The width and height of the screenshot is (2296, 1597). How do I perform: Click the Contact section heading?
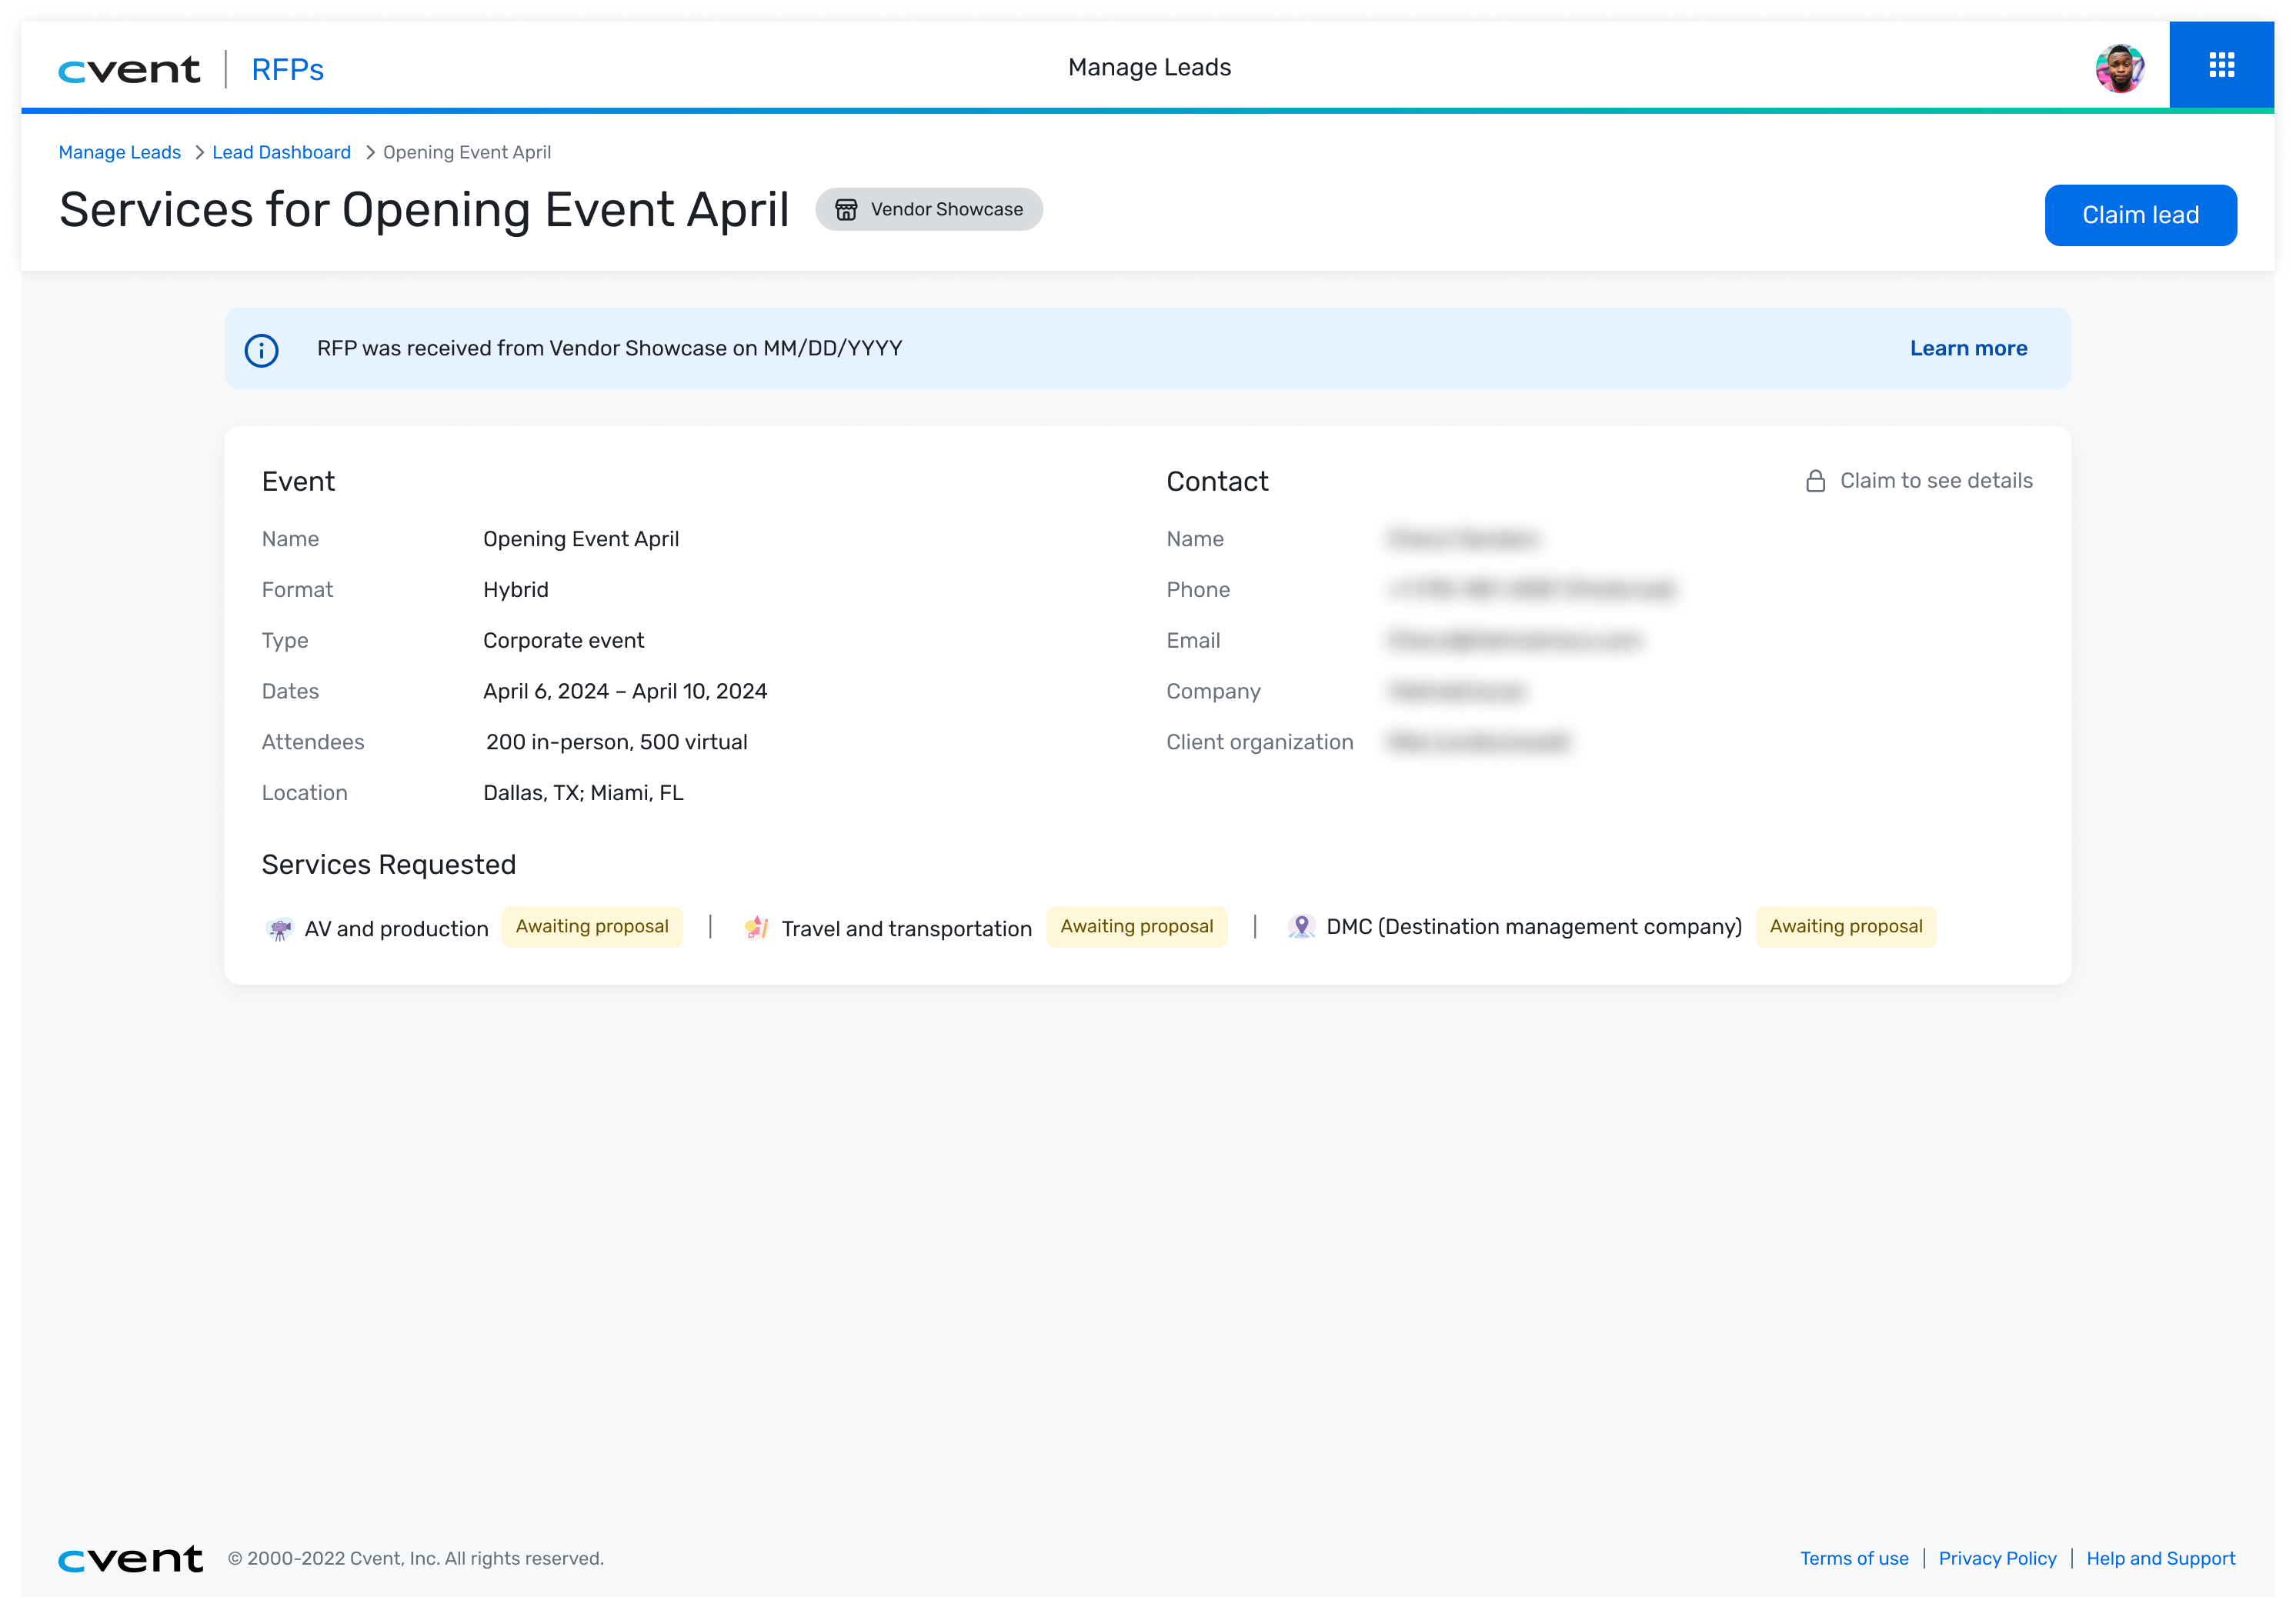pos(1217,482)
